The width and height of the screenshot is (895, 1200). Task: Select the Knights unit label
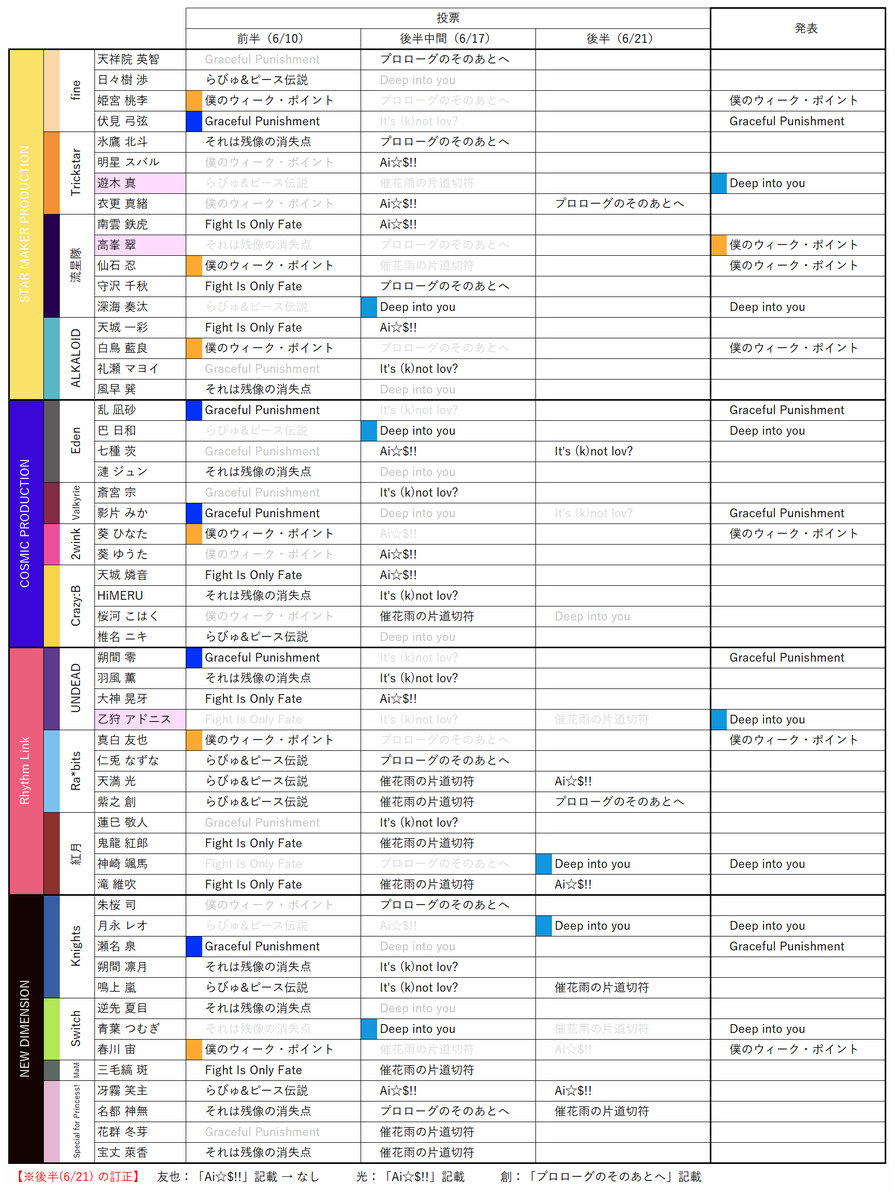pos(77,946)
